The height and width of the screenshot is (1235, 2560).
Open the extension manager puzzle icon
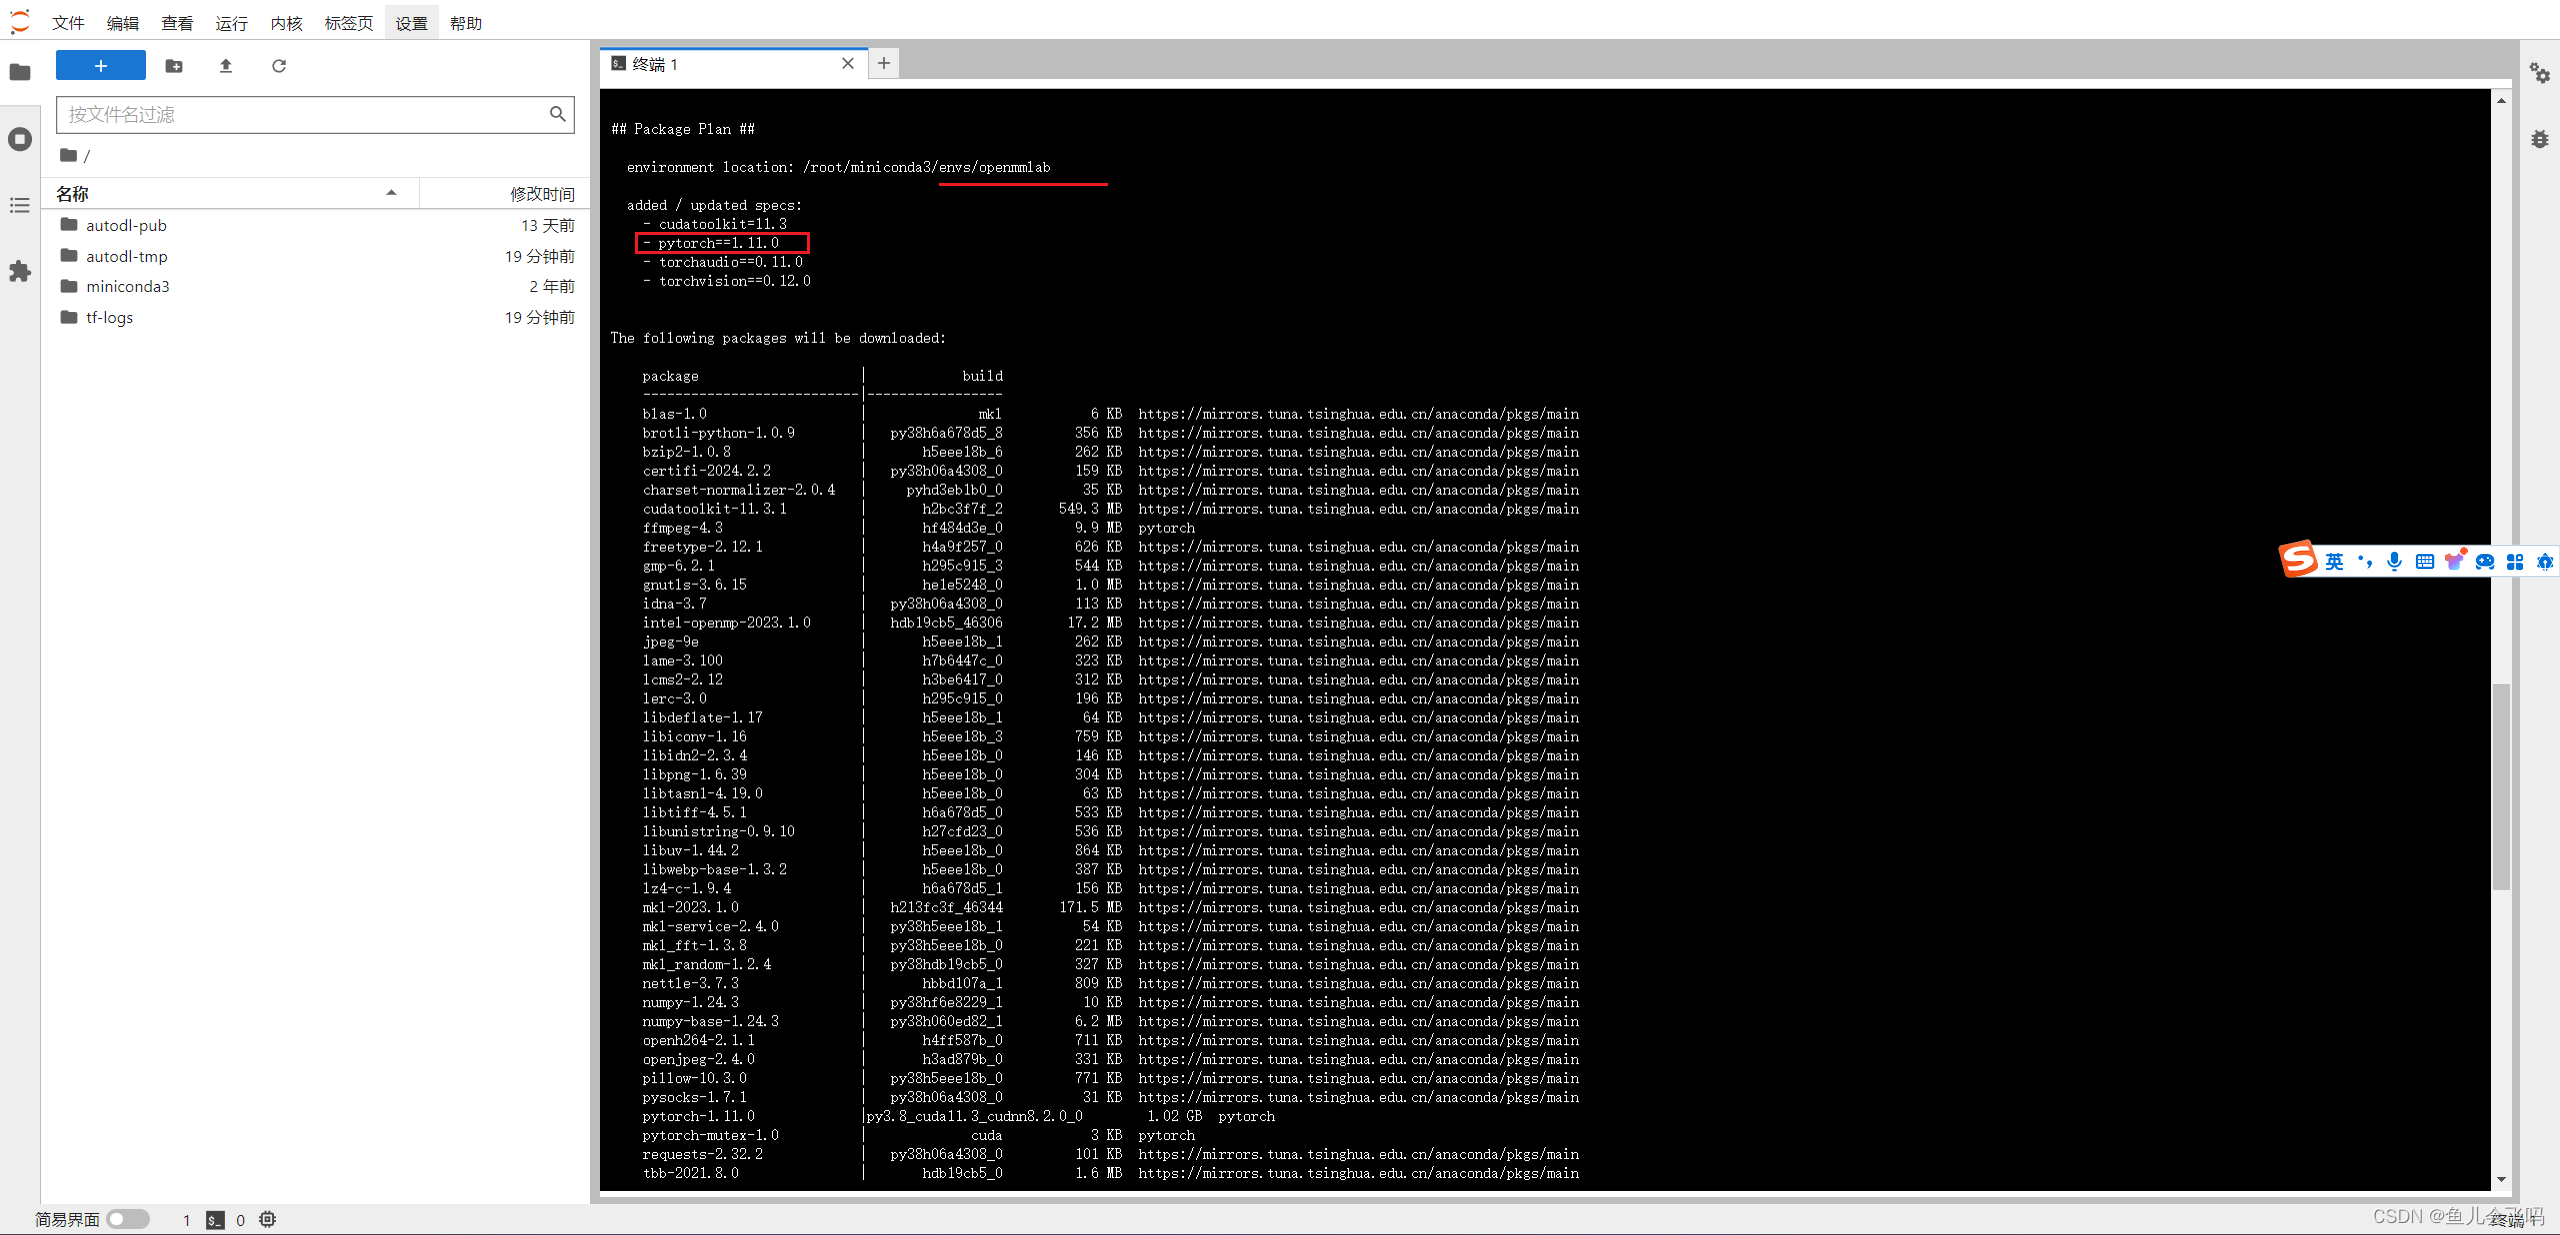point(20,271)
